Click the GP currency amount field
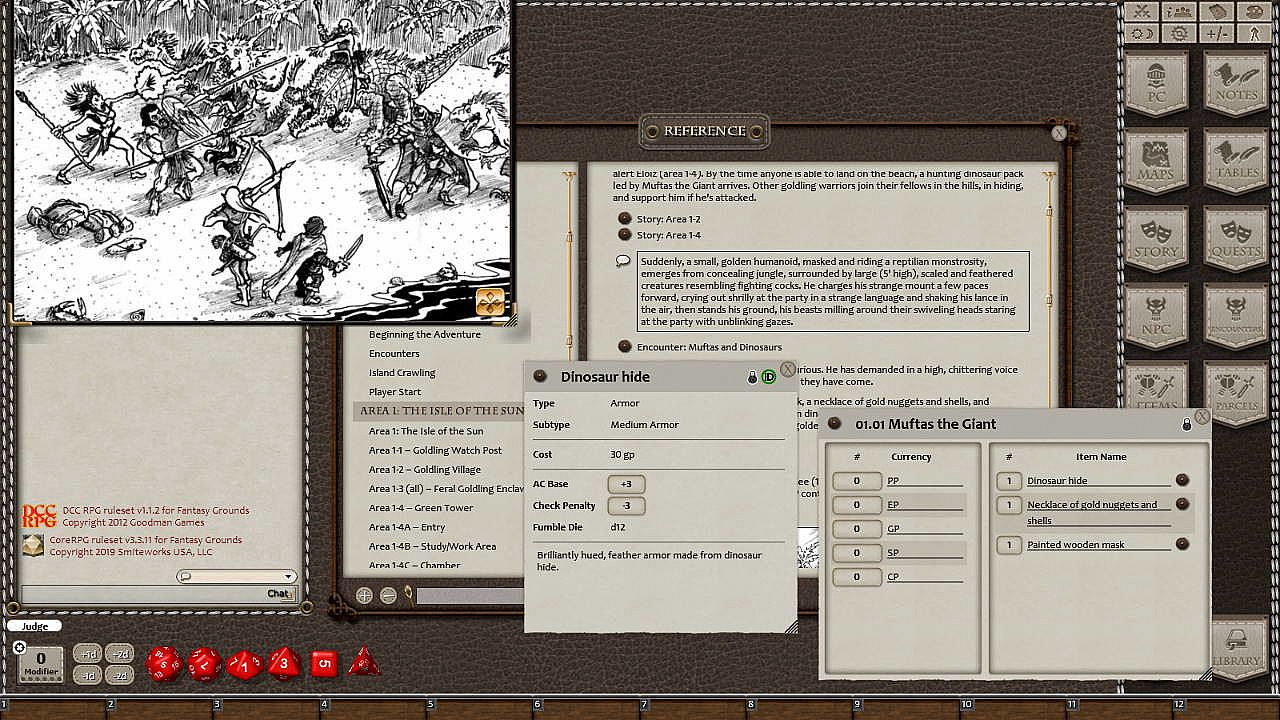This screenshot has height=720, width=1280. (856, 528)
